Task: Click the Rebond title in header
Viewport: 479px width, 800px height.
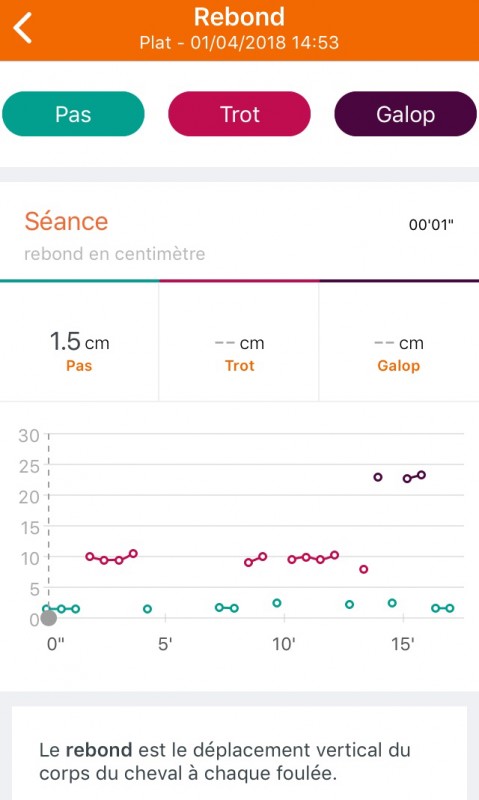Action: [x=239, y=17]
